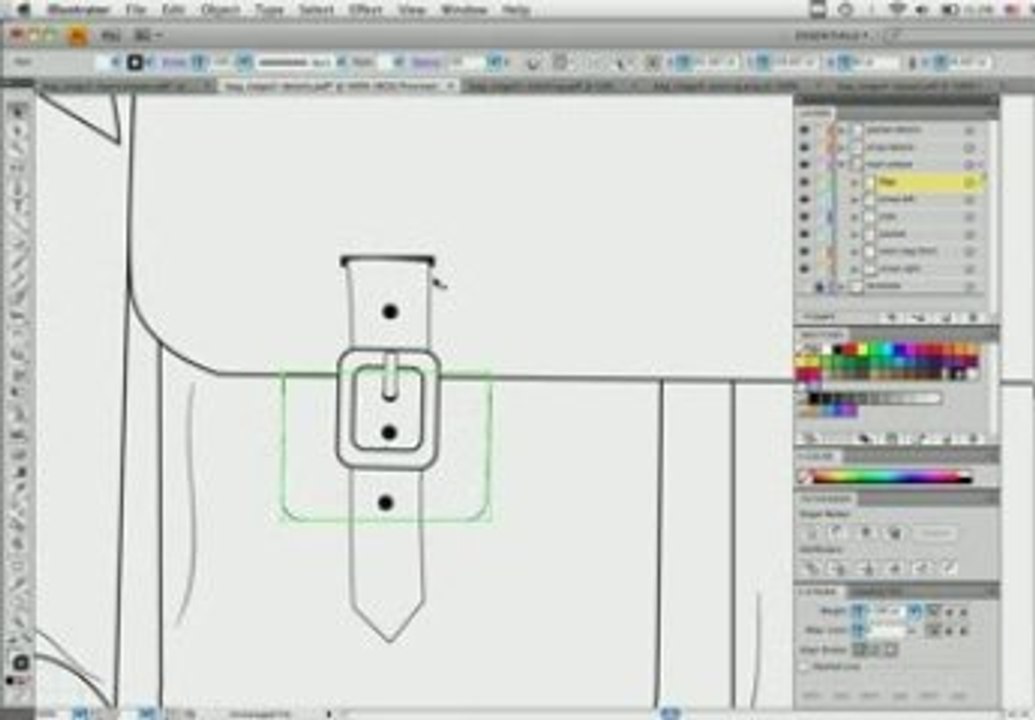Pick the red swatch in top swatch row

[850, 348]
